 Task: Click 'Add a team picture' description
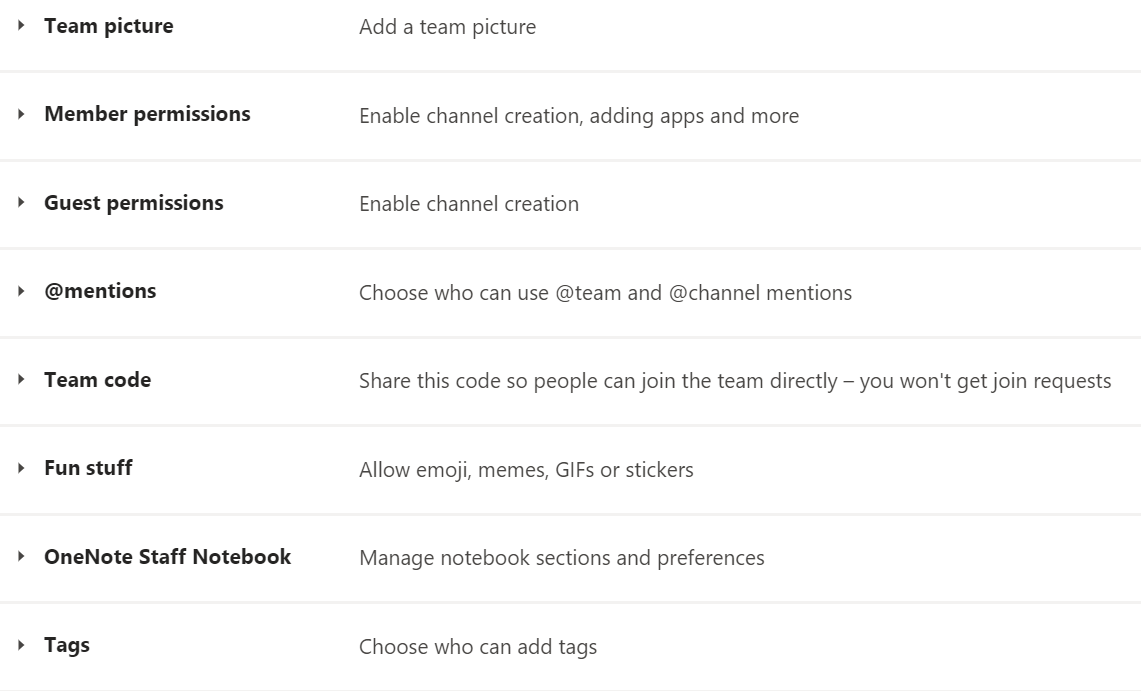(x=447, y=28)
